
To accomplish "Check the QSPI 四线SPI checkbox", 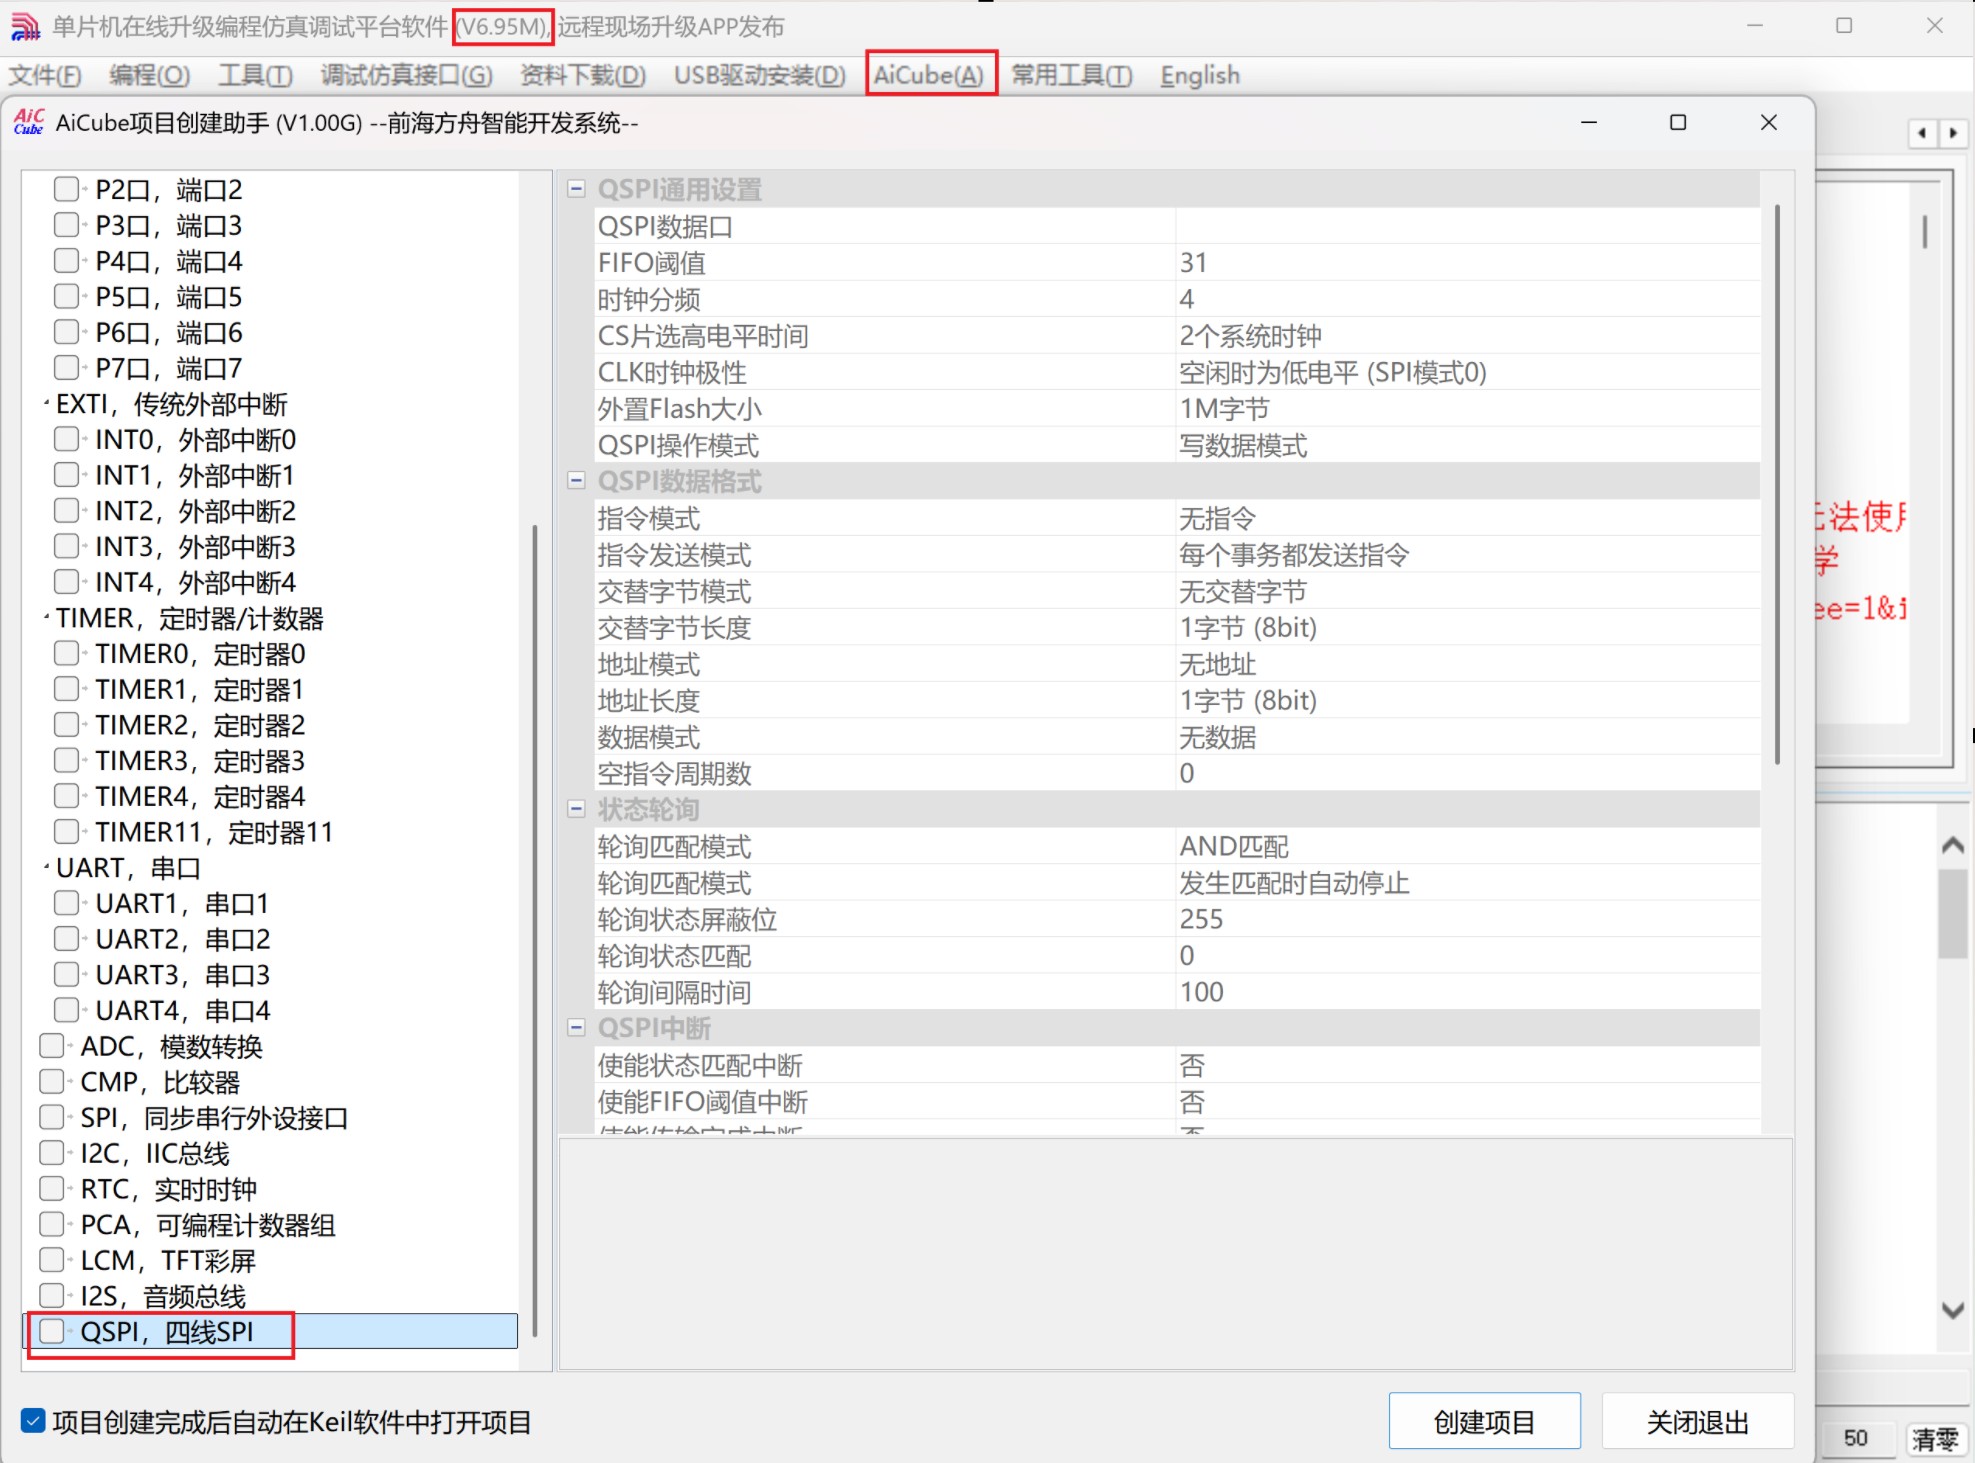I will coord(52,1331).
